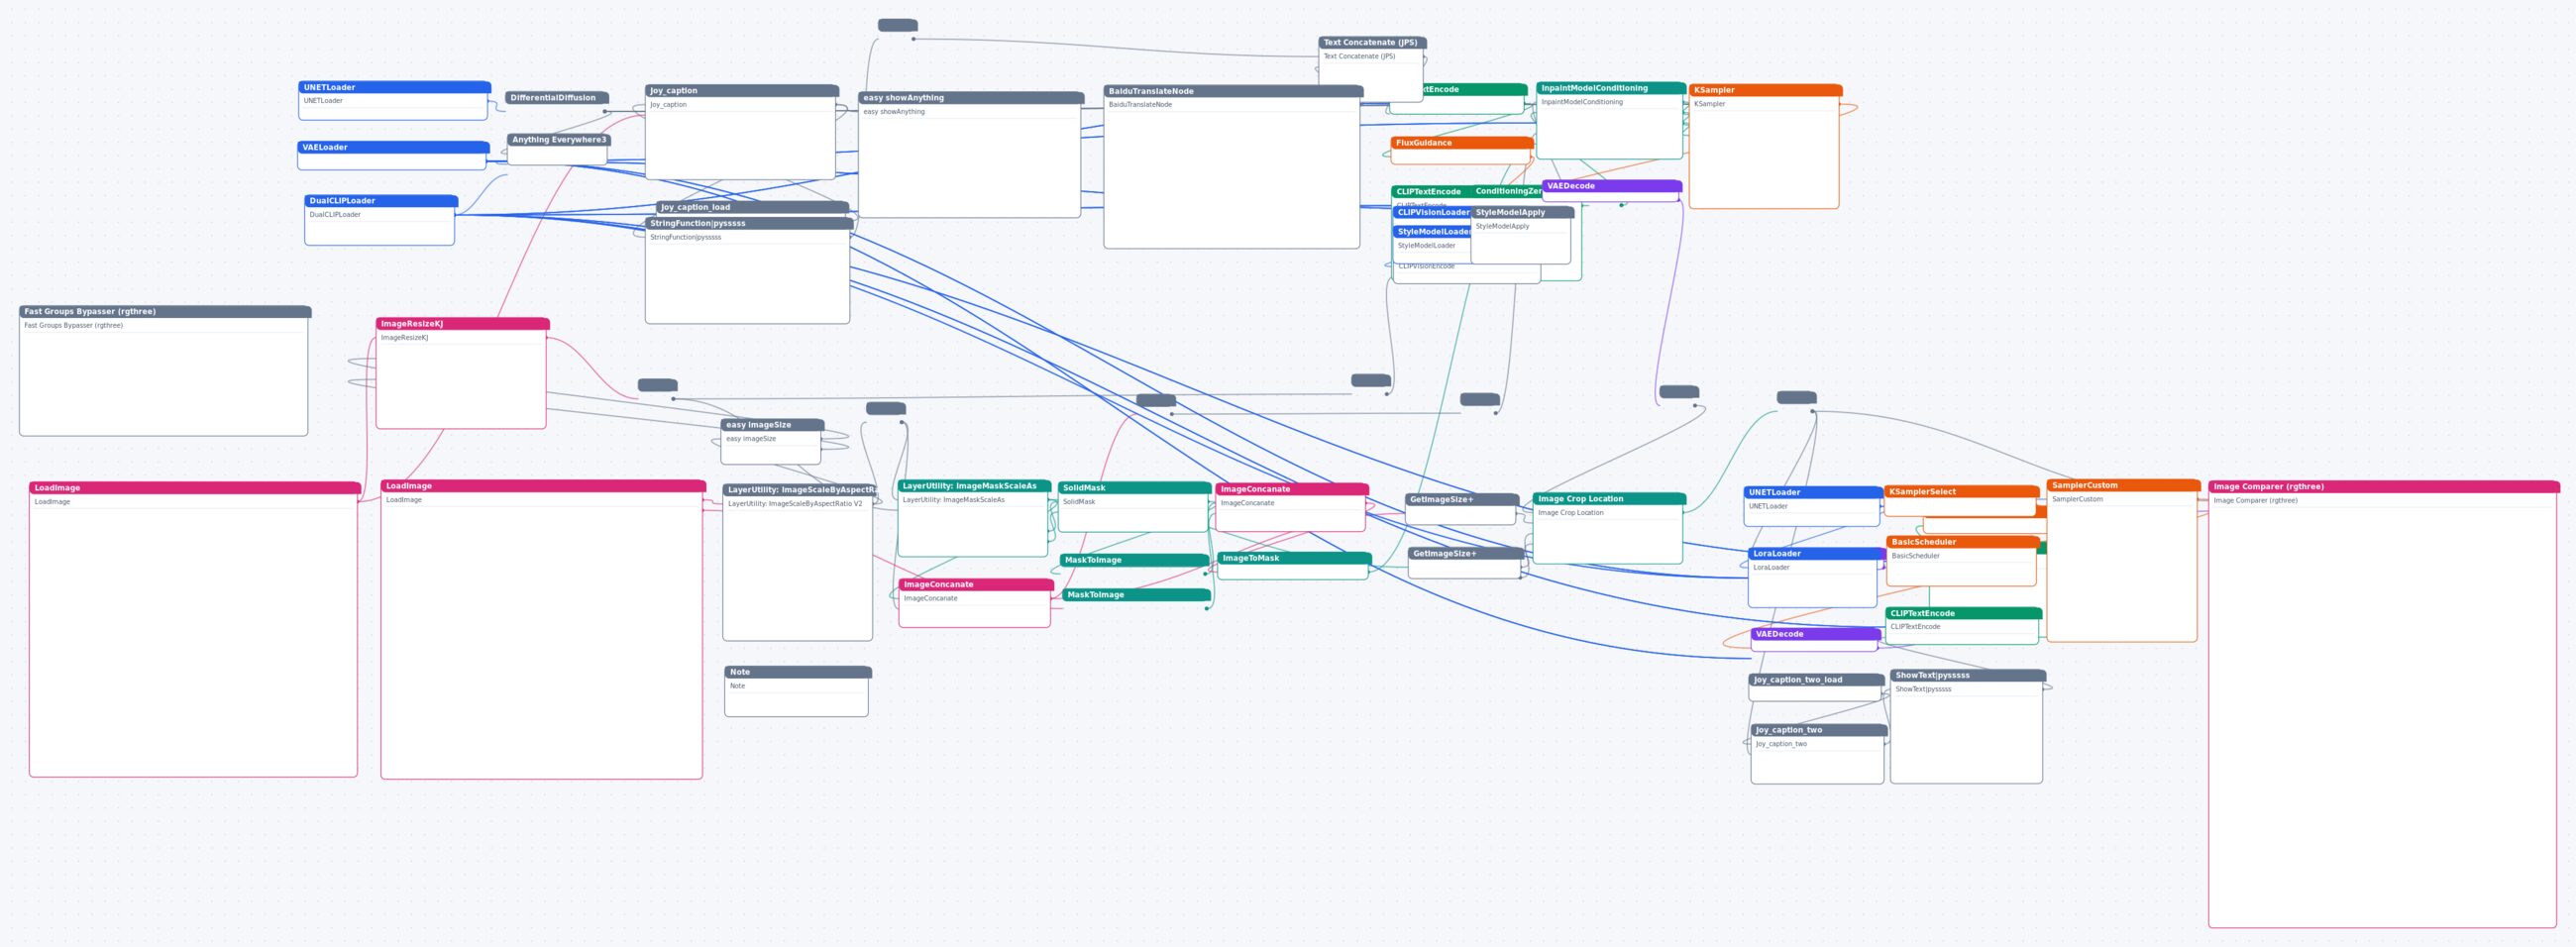
Task: Click the KSampler node title bar
Action: [x=1765, y=90]
